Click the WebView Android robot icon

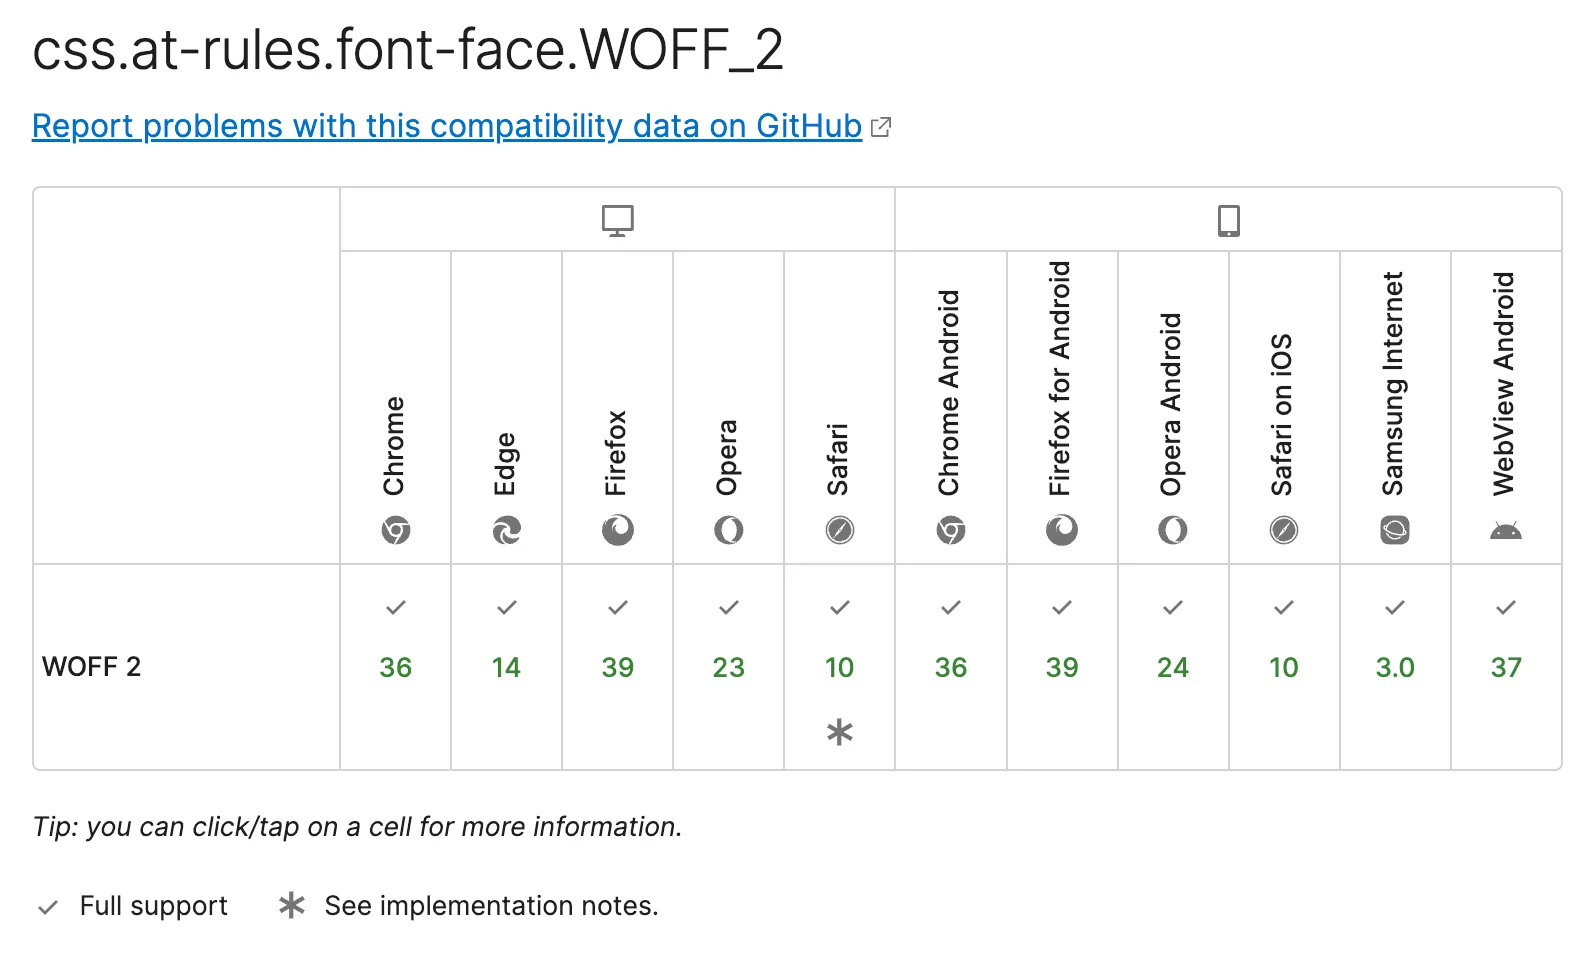coord(1505,531)
